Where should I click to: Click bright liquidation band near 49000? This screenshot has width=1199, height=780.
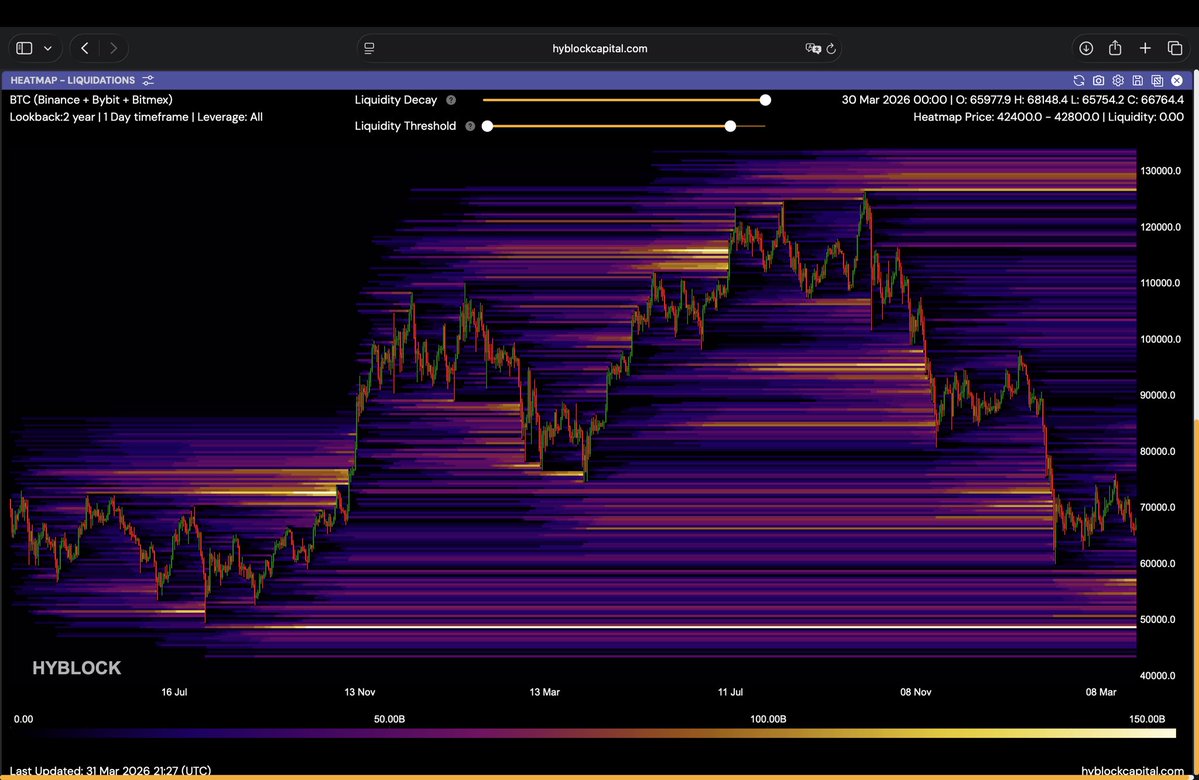(x=671, y=627)
